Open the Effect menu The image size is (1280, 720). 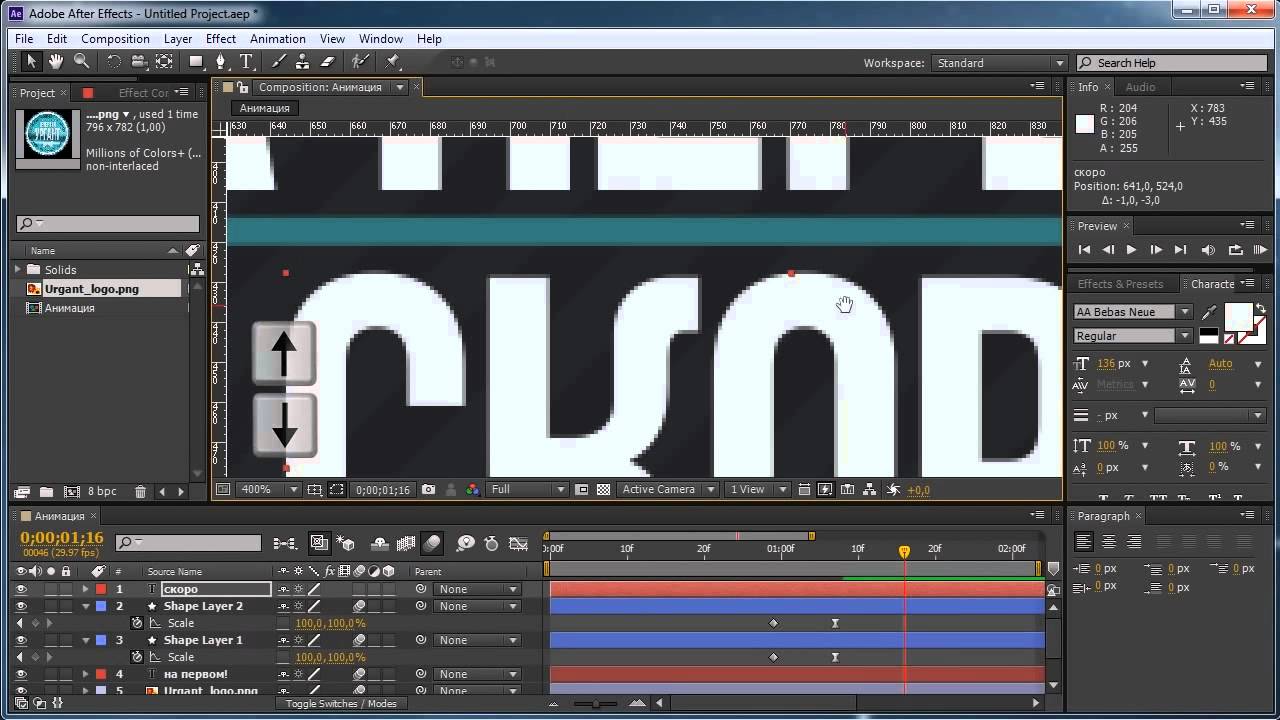(221, 39)
